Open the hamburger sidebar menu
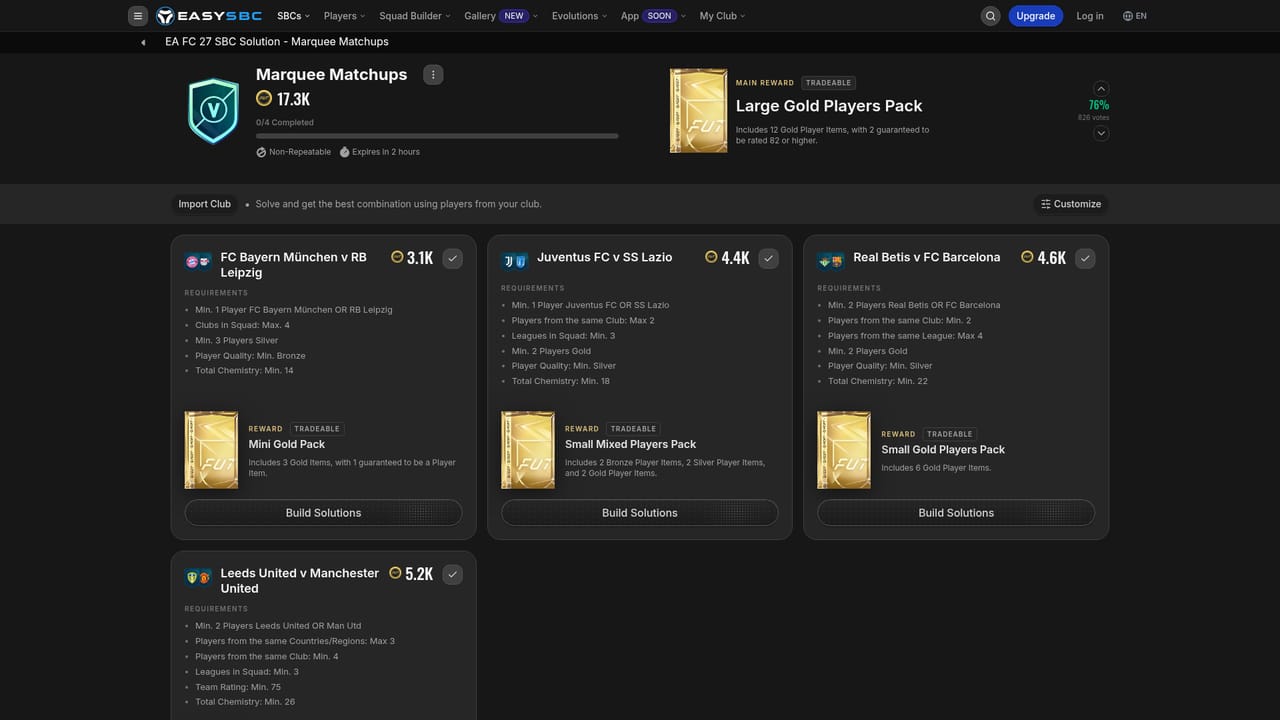This screenshot has height=720, width=1280. coord(138,16)
